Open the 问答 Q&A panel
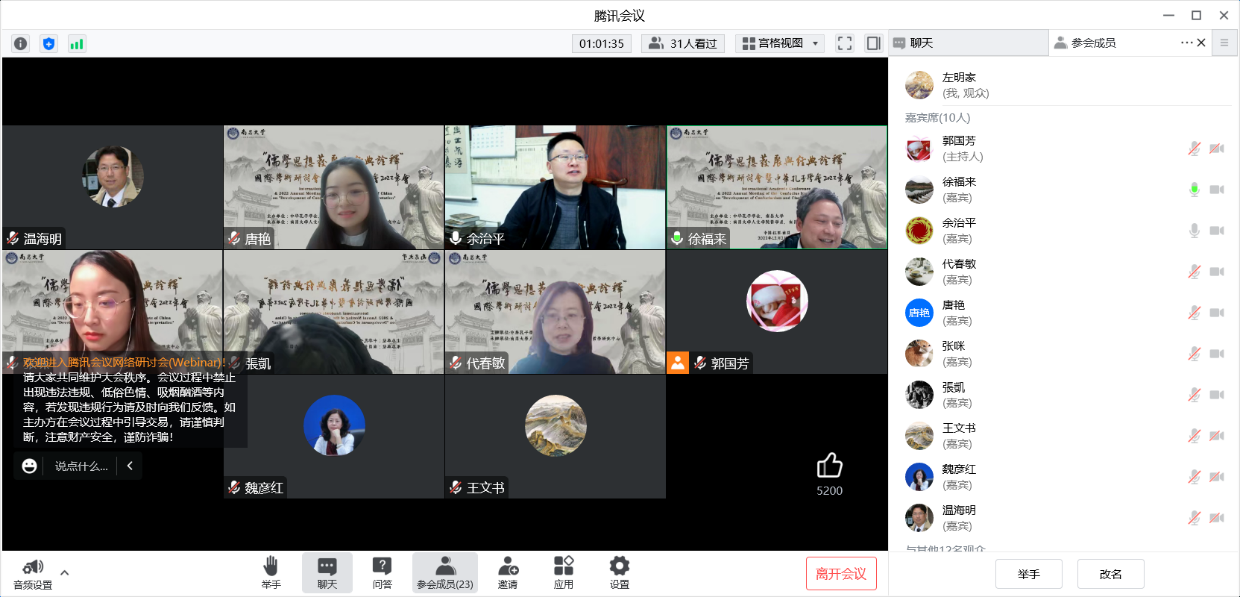Viewport: 1240px width, 597px height. click(382, 573)
